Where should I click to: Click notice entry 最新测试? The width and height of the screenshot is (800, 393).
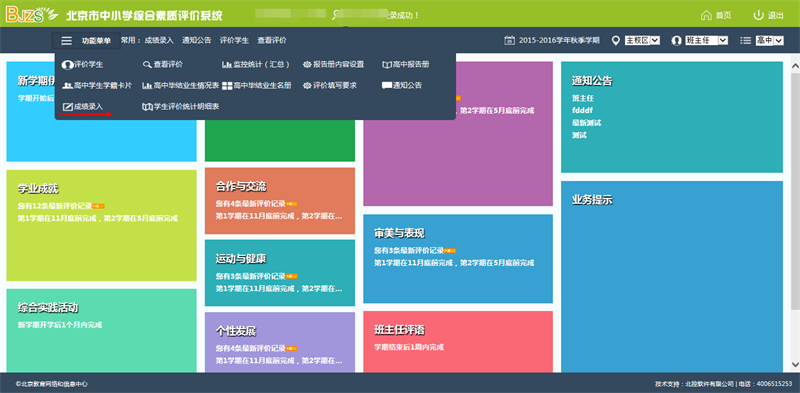tap(587, 123)
